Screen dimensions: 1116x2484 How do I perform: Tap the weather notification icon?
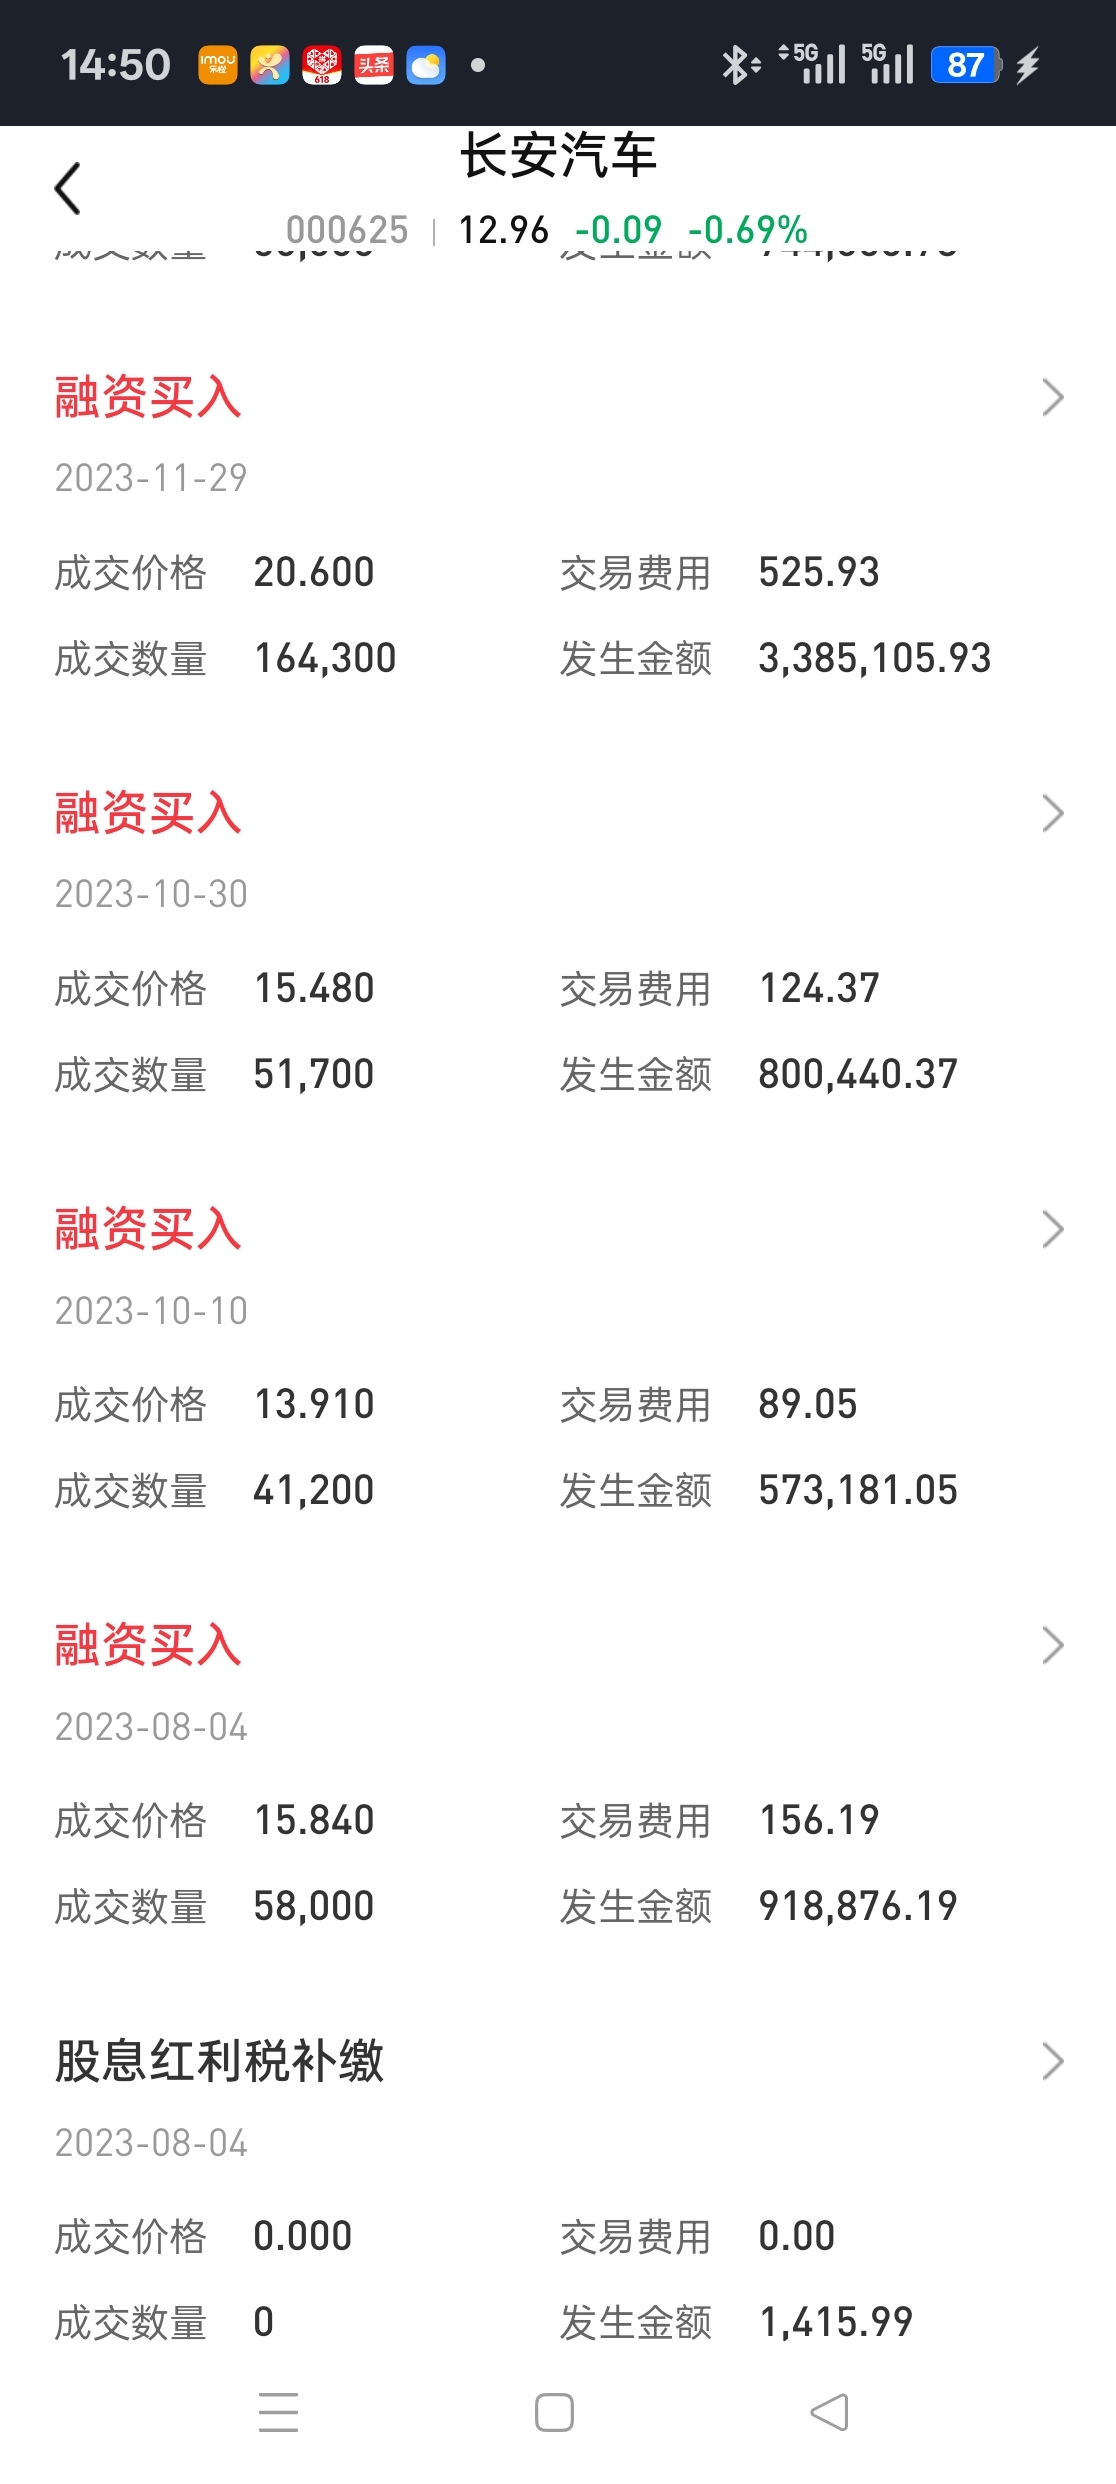(x=426, y=65)
